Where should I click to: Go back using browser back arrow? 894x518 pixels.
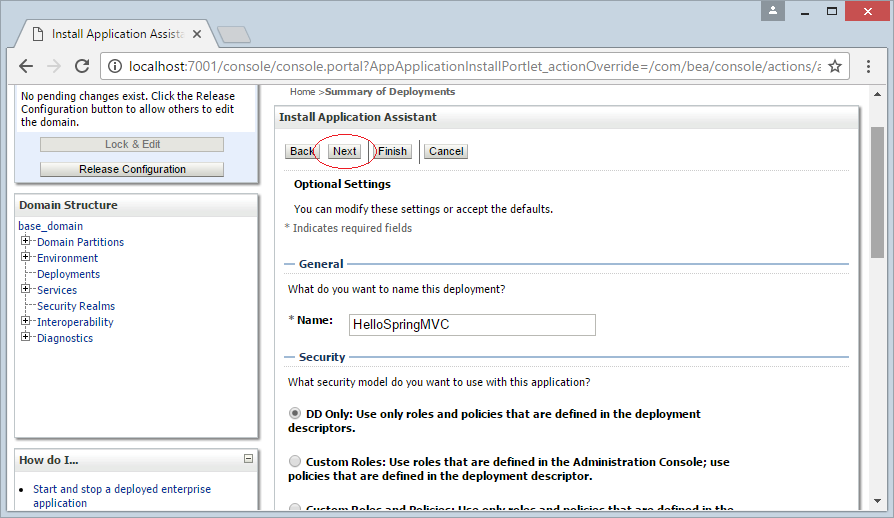(x=26, y=67)
